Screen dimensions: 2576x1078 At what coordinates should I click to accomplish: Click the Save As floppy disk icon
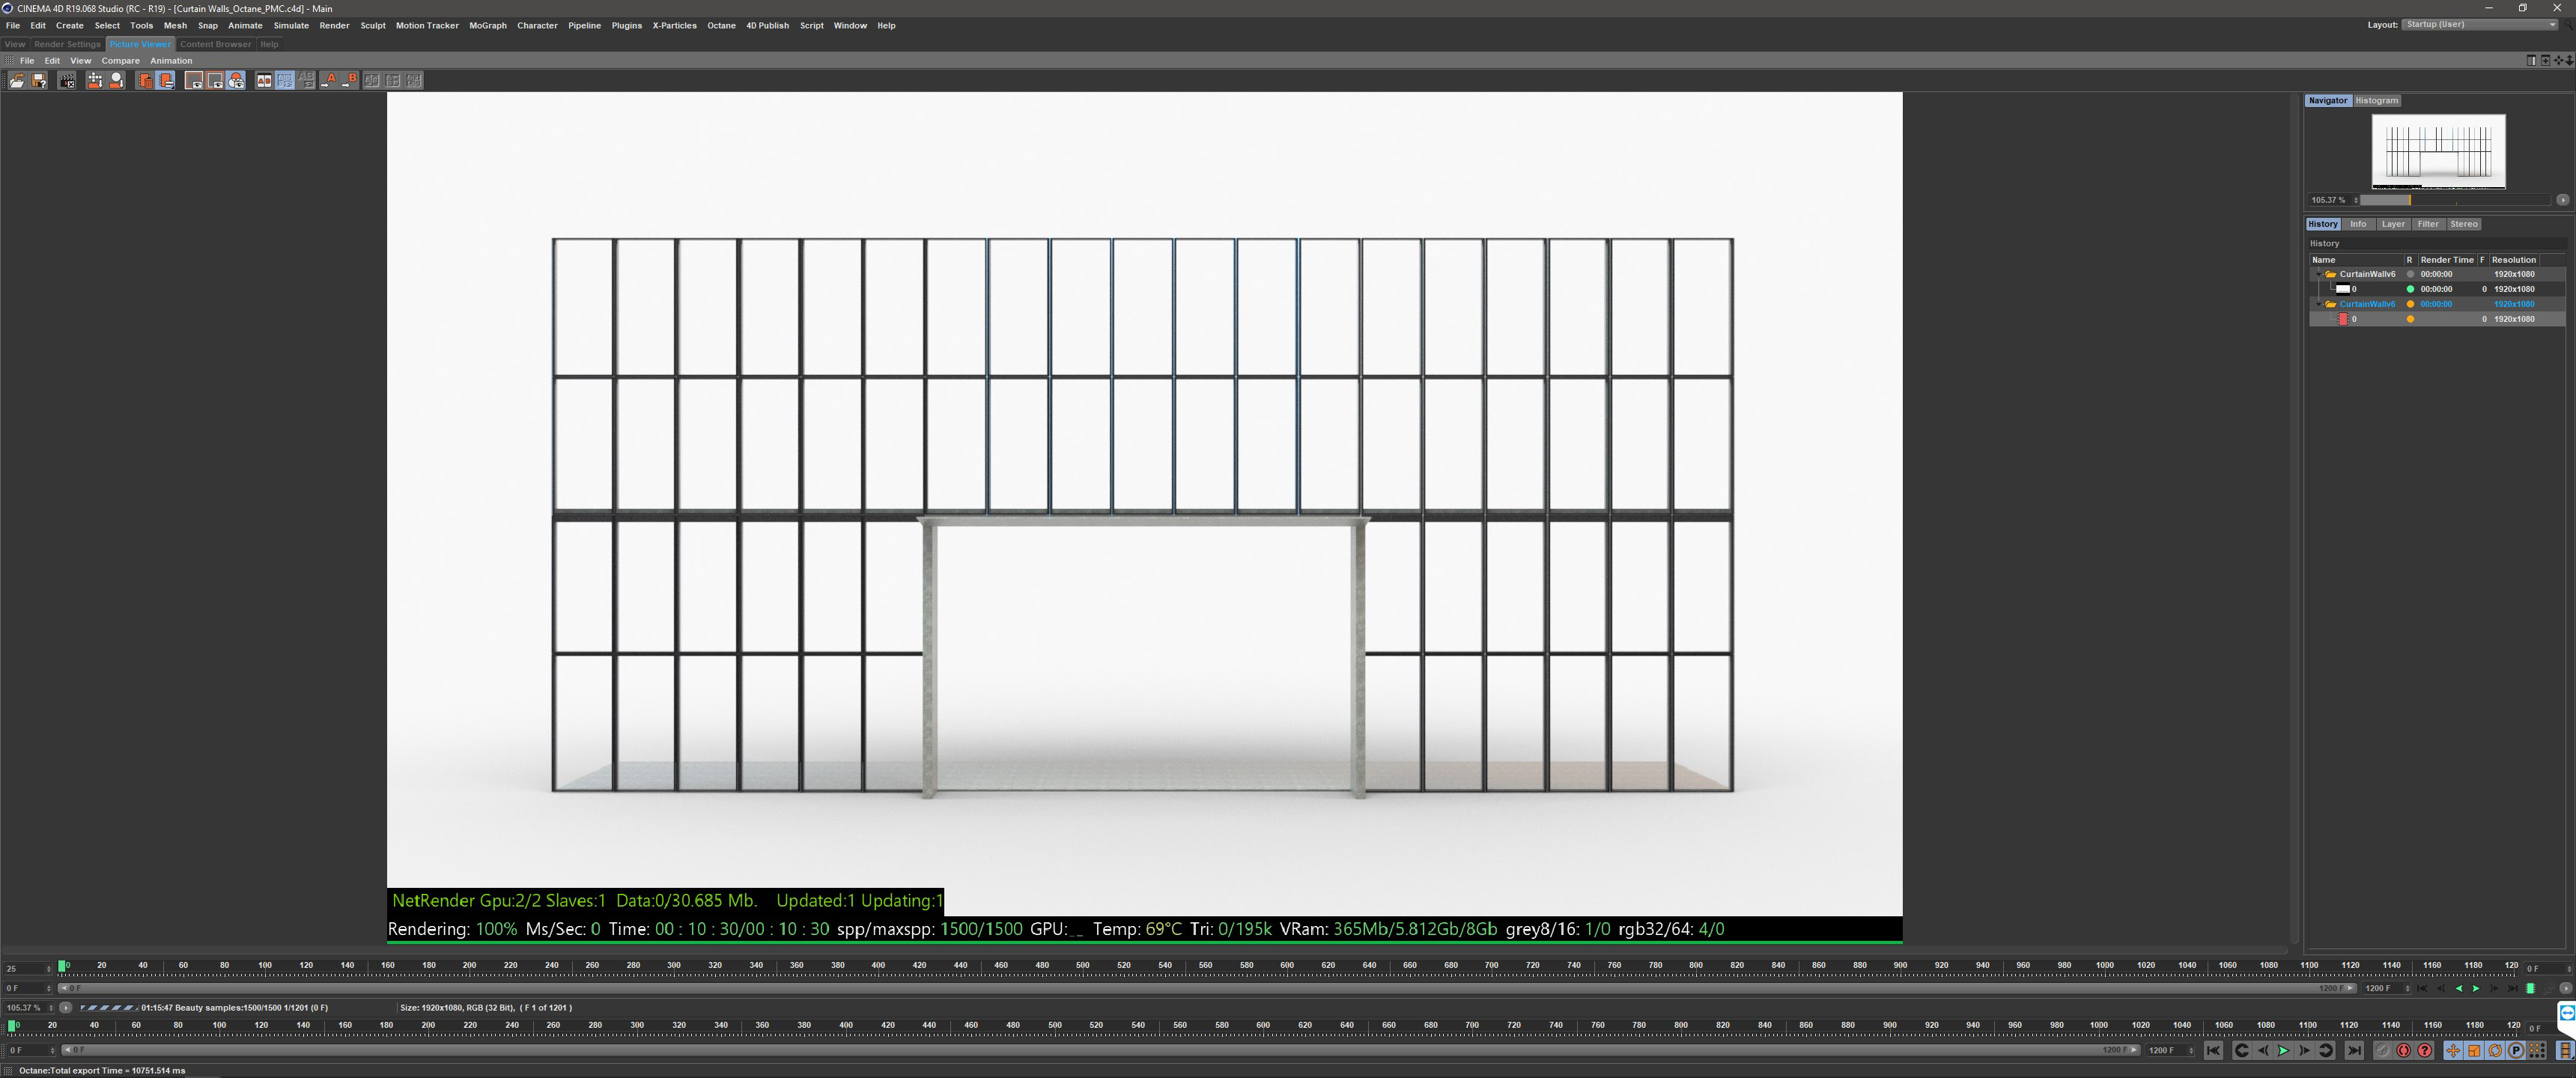[39, 80]
